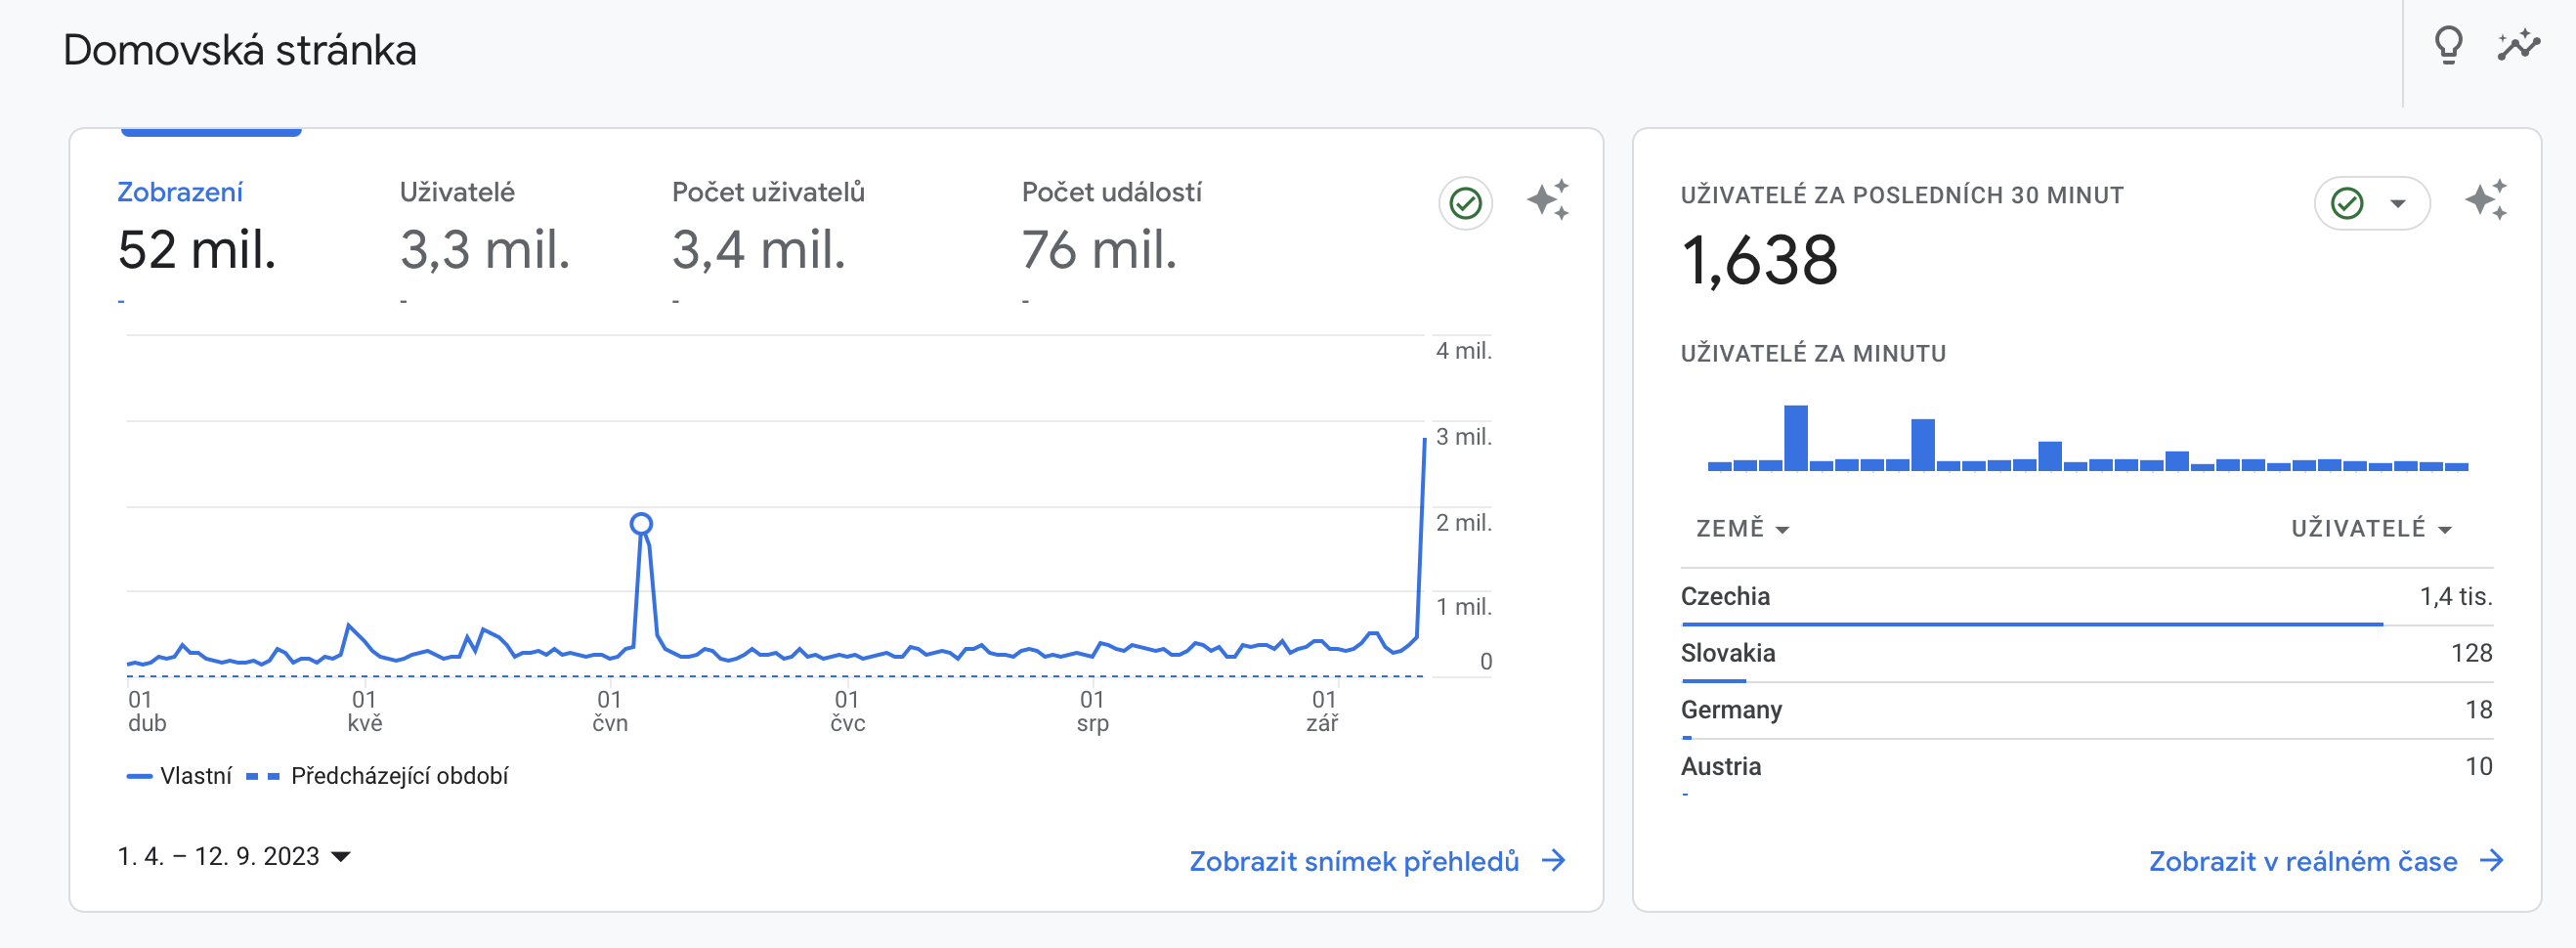The width and height of the screenshot is (2576, 948).
Task: Click the Czechia country row
Action: tap(2086, 597)
